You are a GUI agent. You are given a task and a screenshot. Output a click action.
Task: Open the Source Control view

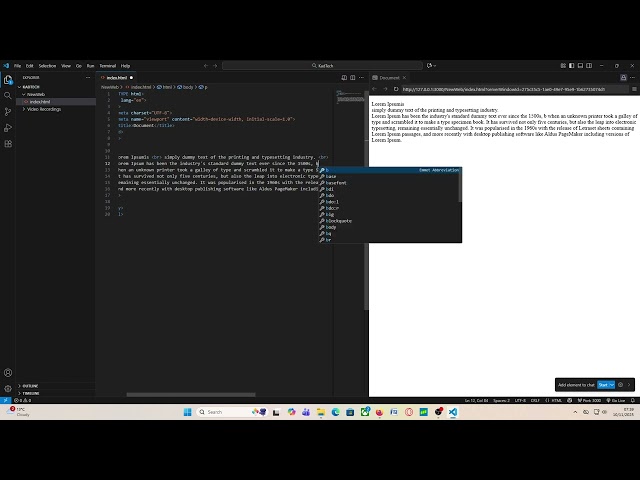click(x=8, y=111)
